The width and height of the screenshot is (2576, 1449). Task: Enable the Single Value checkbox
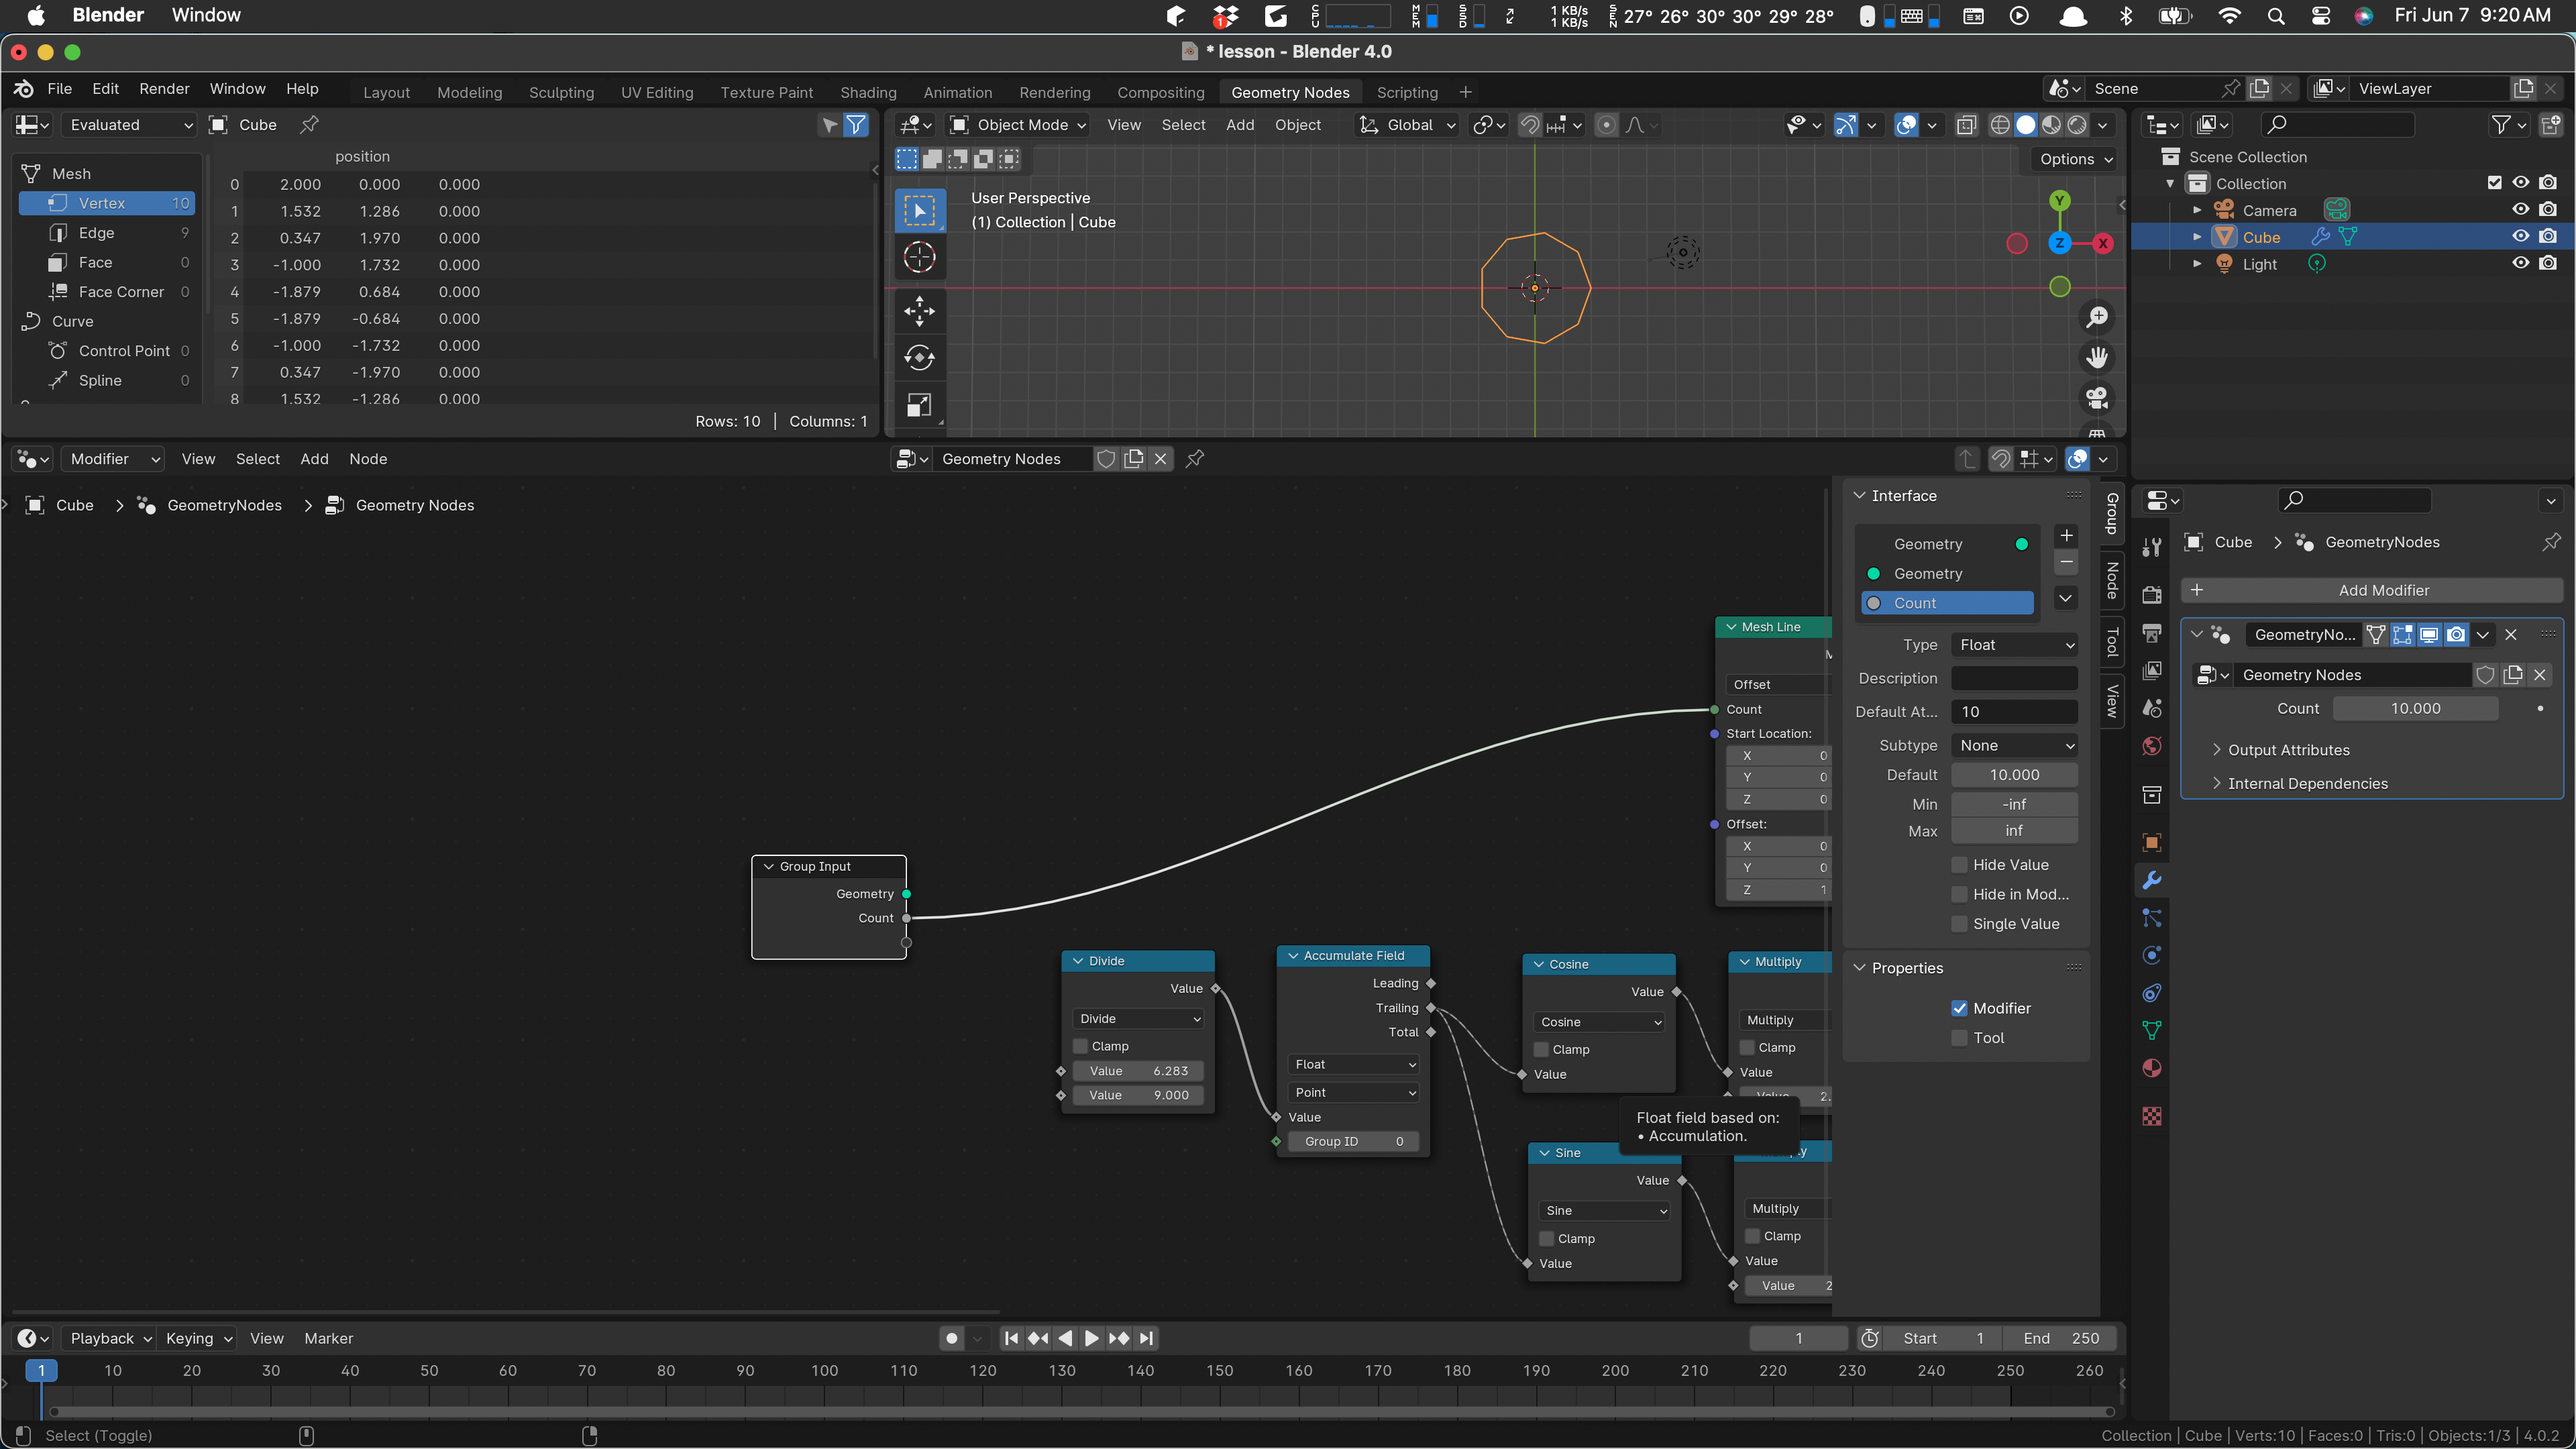pyautogui.click(x=1960, y=924)
